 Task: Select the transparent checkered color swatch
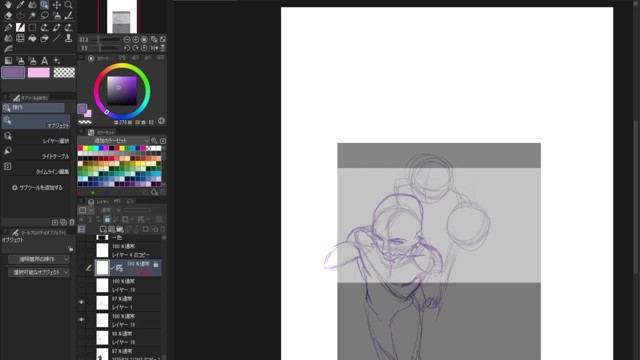coord(64,73)
